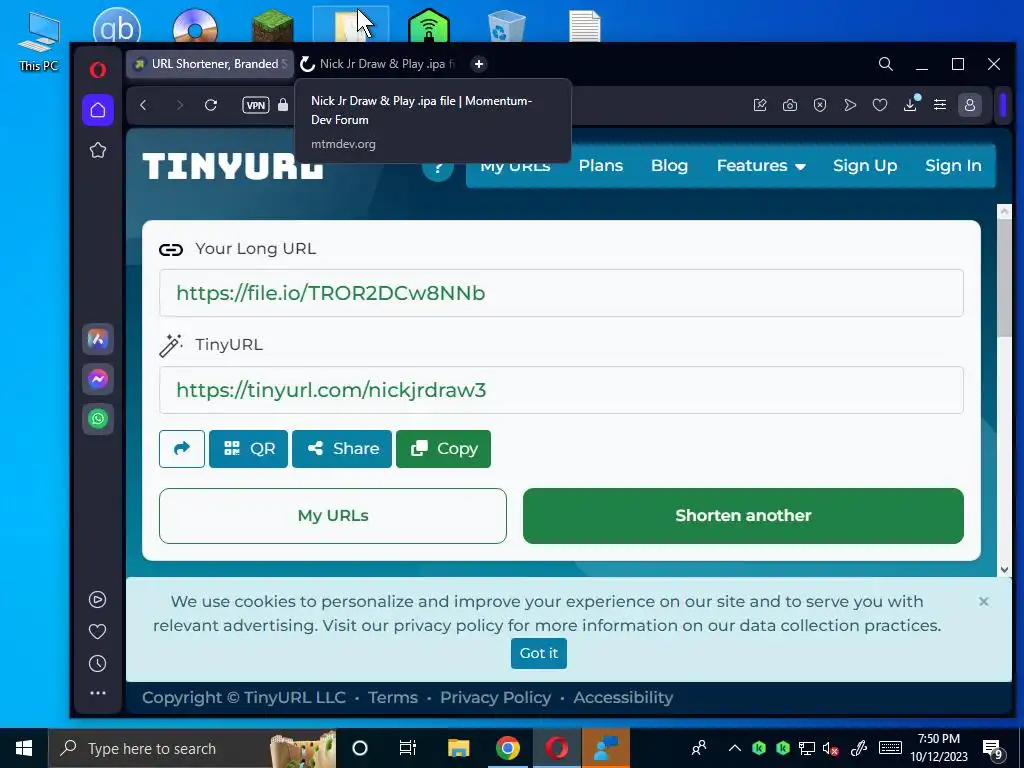Click the Sign In link

pyautogui.click(x=953, y=166)
